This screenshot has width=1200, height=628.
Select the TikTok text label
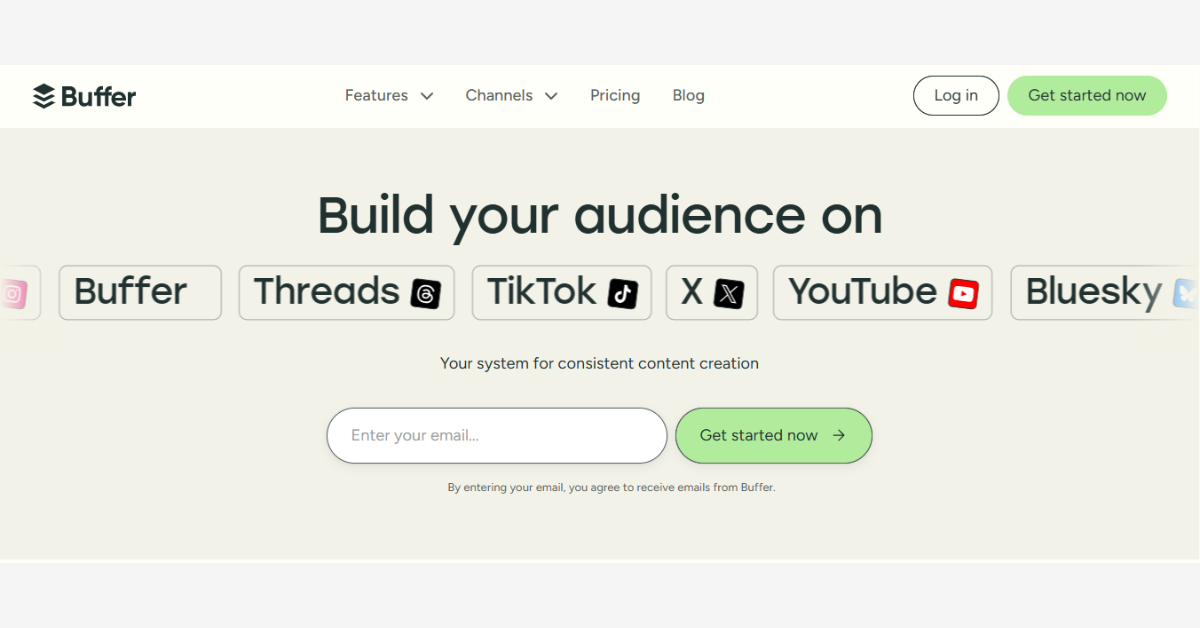pos(542,292)
